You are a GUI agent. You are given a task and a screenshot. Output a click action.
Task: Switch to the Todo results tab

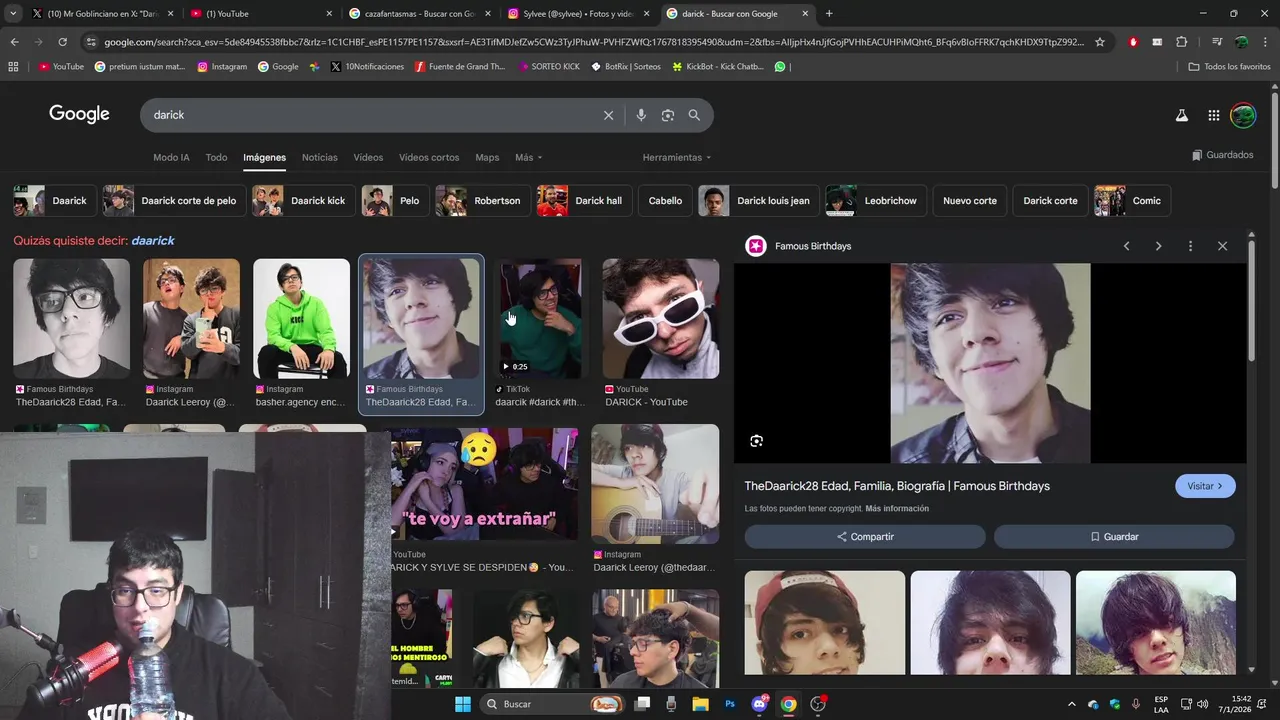pos(216,158)
